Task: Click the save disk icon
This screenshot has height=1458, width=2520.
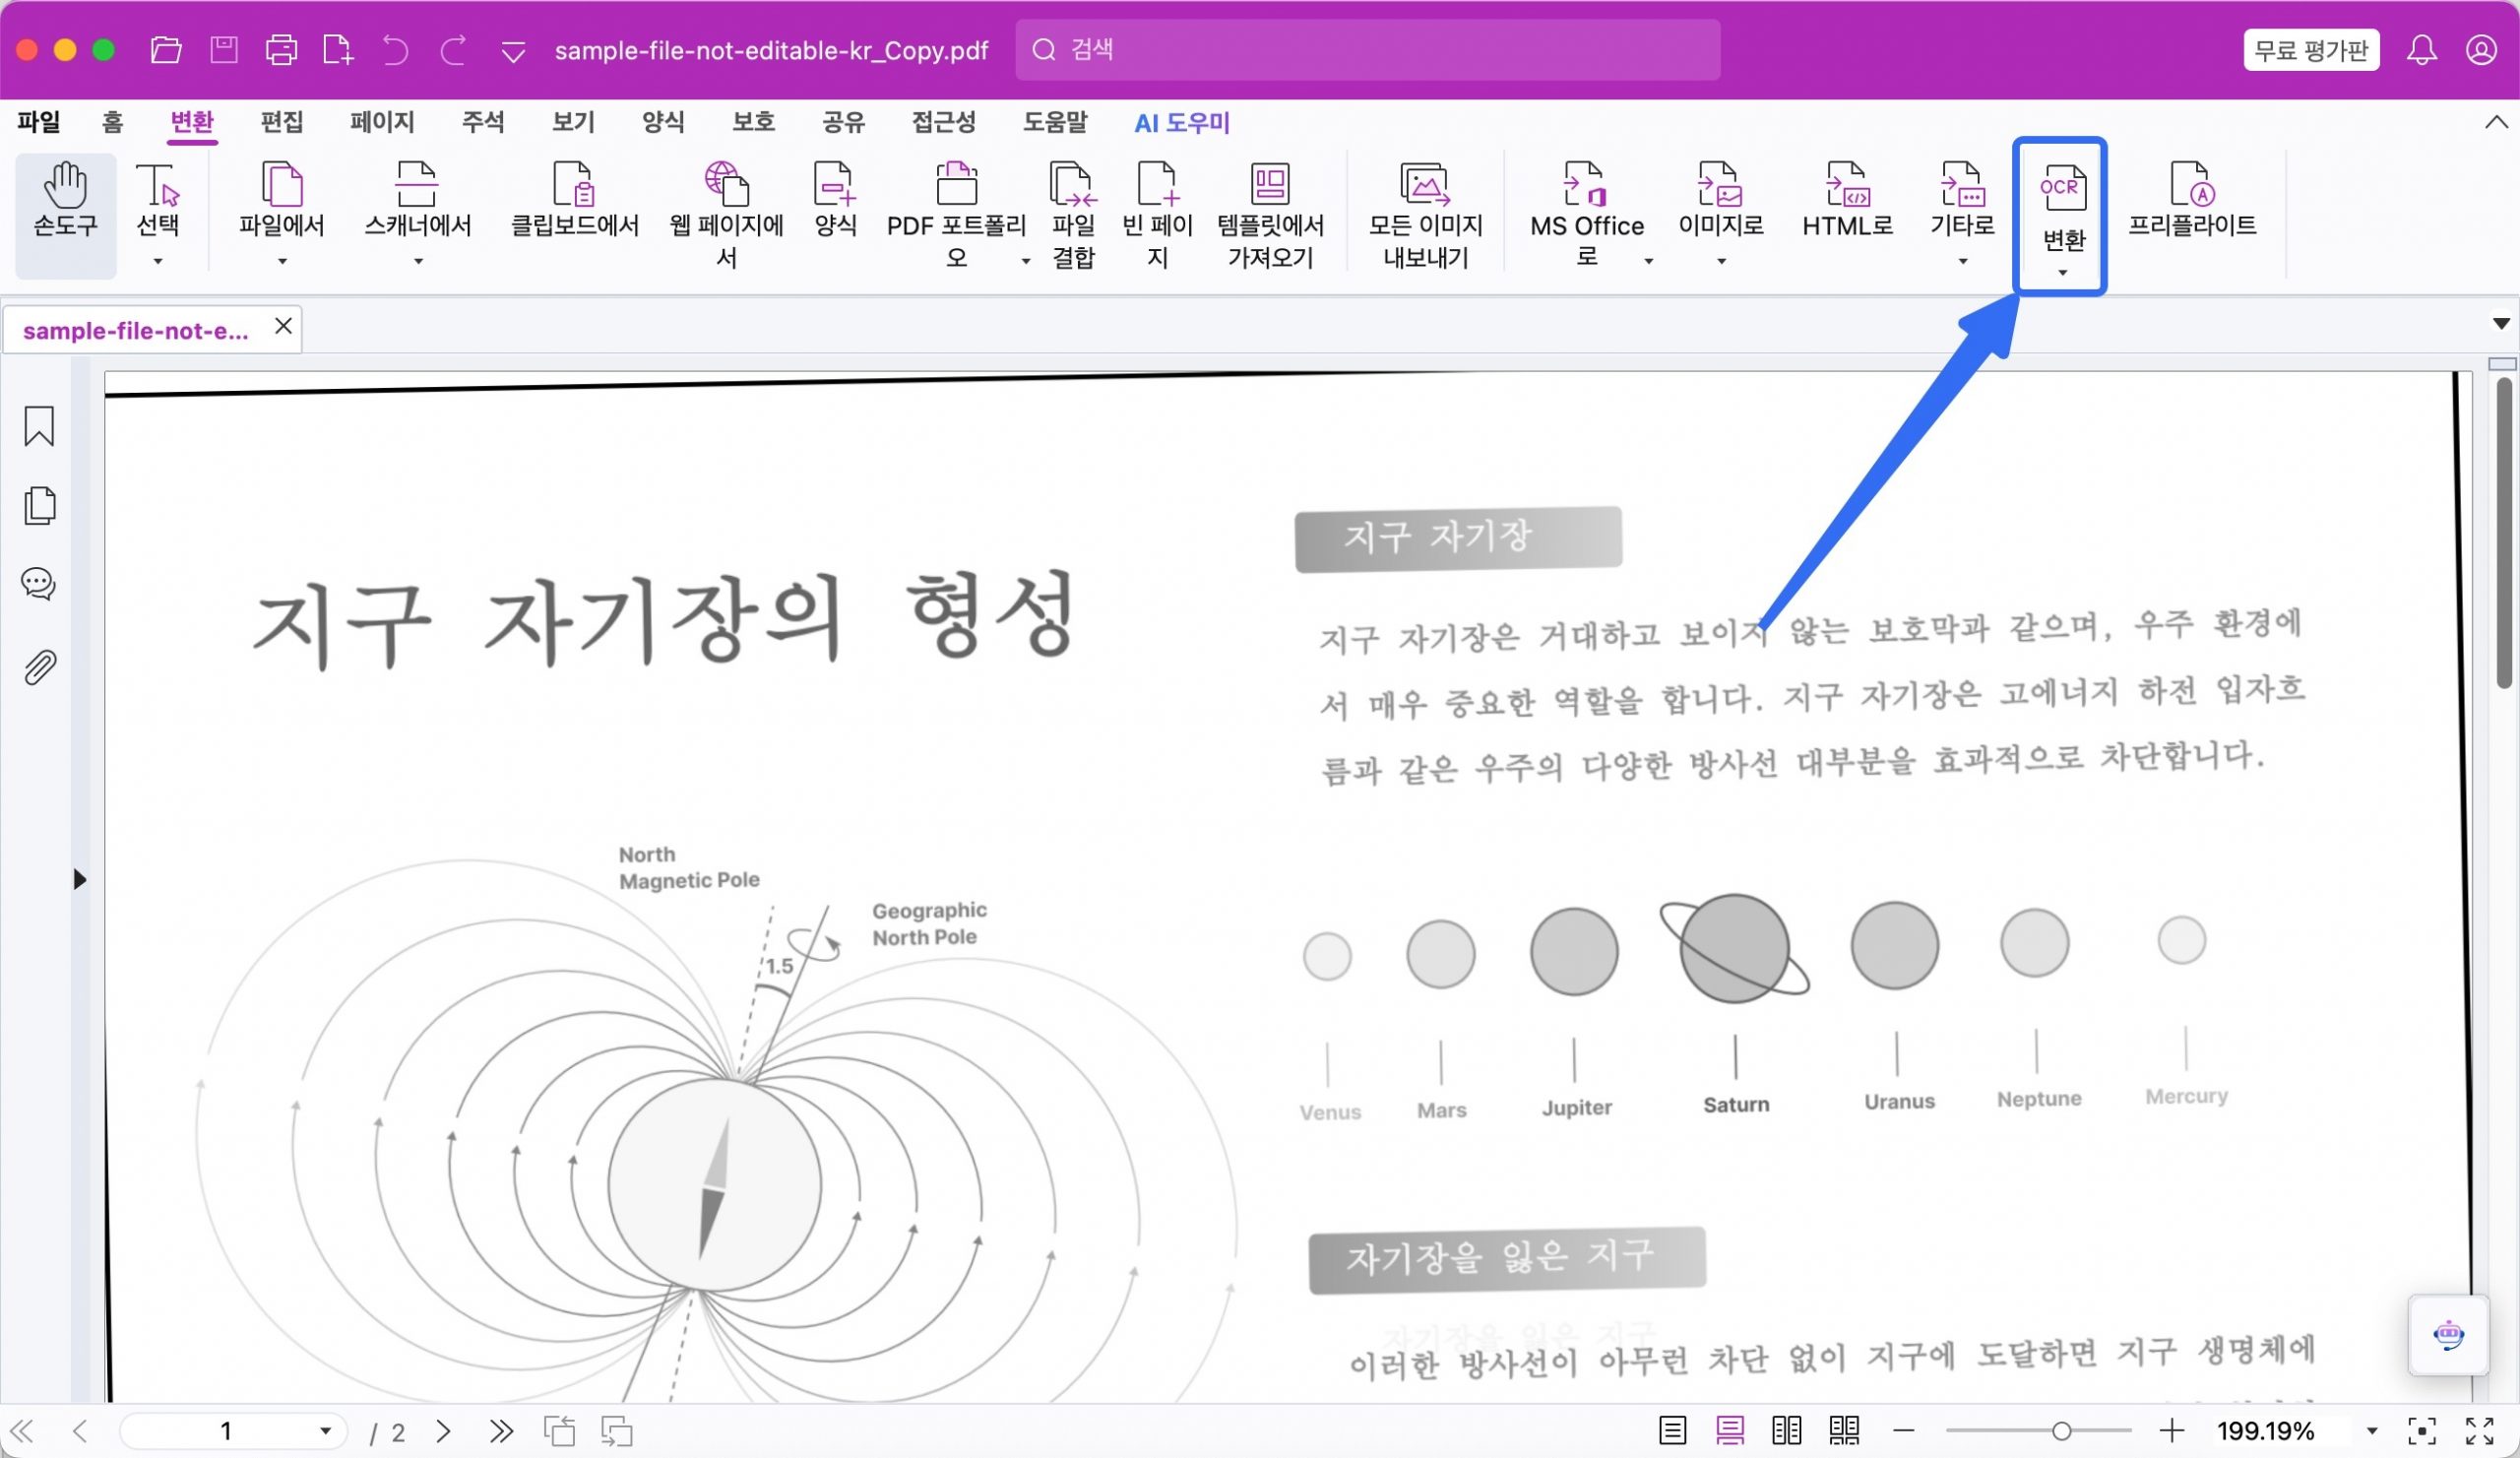Action: [x=224, y=49]
